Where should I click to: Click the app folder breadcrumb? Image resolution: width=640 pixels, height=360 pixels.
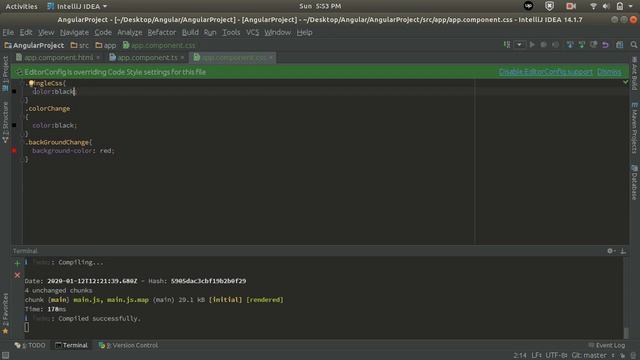[x=106, y=45]
